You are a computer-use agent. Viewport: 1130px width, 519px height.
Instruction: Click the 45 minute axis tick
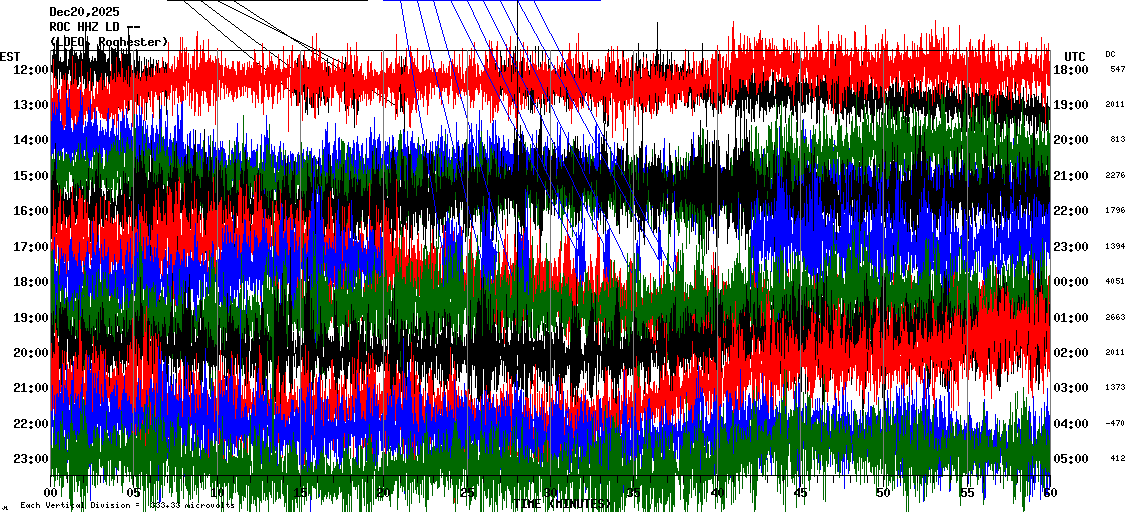[x=800, y=494]
